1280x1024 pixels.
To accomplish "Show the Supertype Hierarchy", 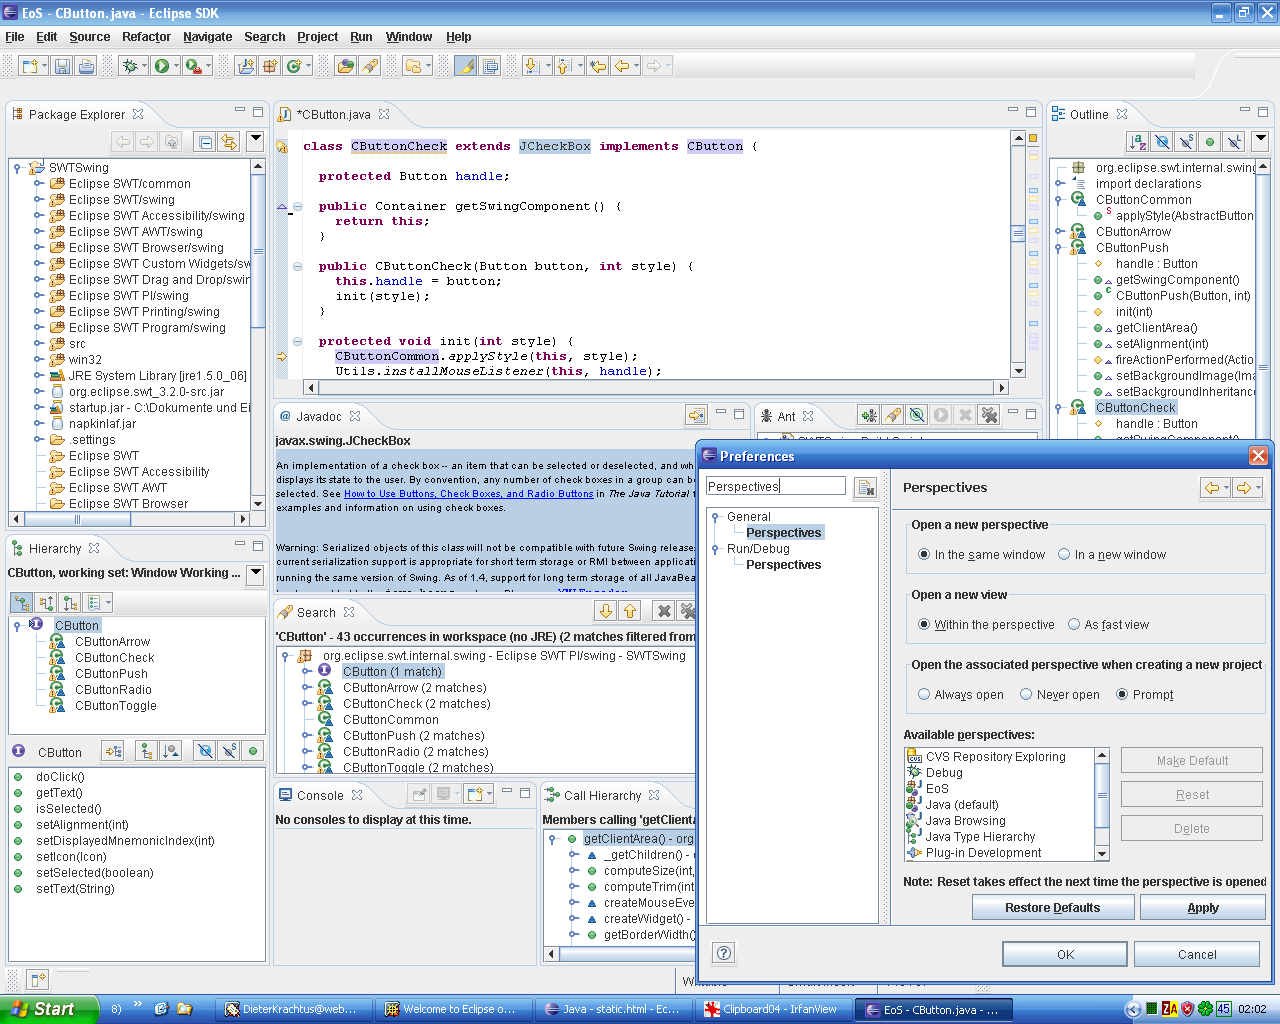I will pos(46,603).
